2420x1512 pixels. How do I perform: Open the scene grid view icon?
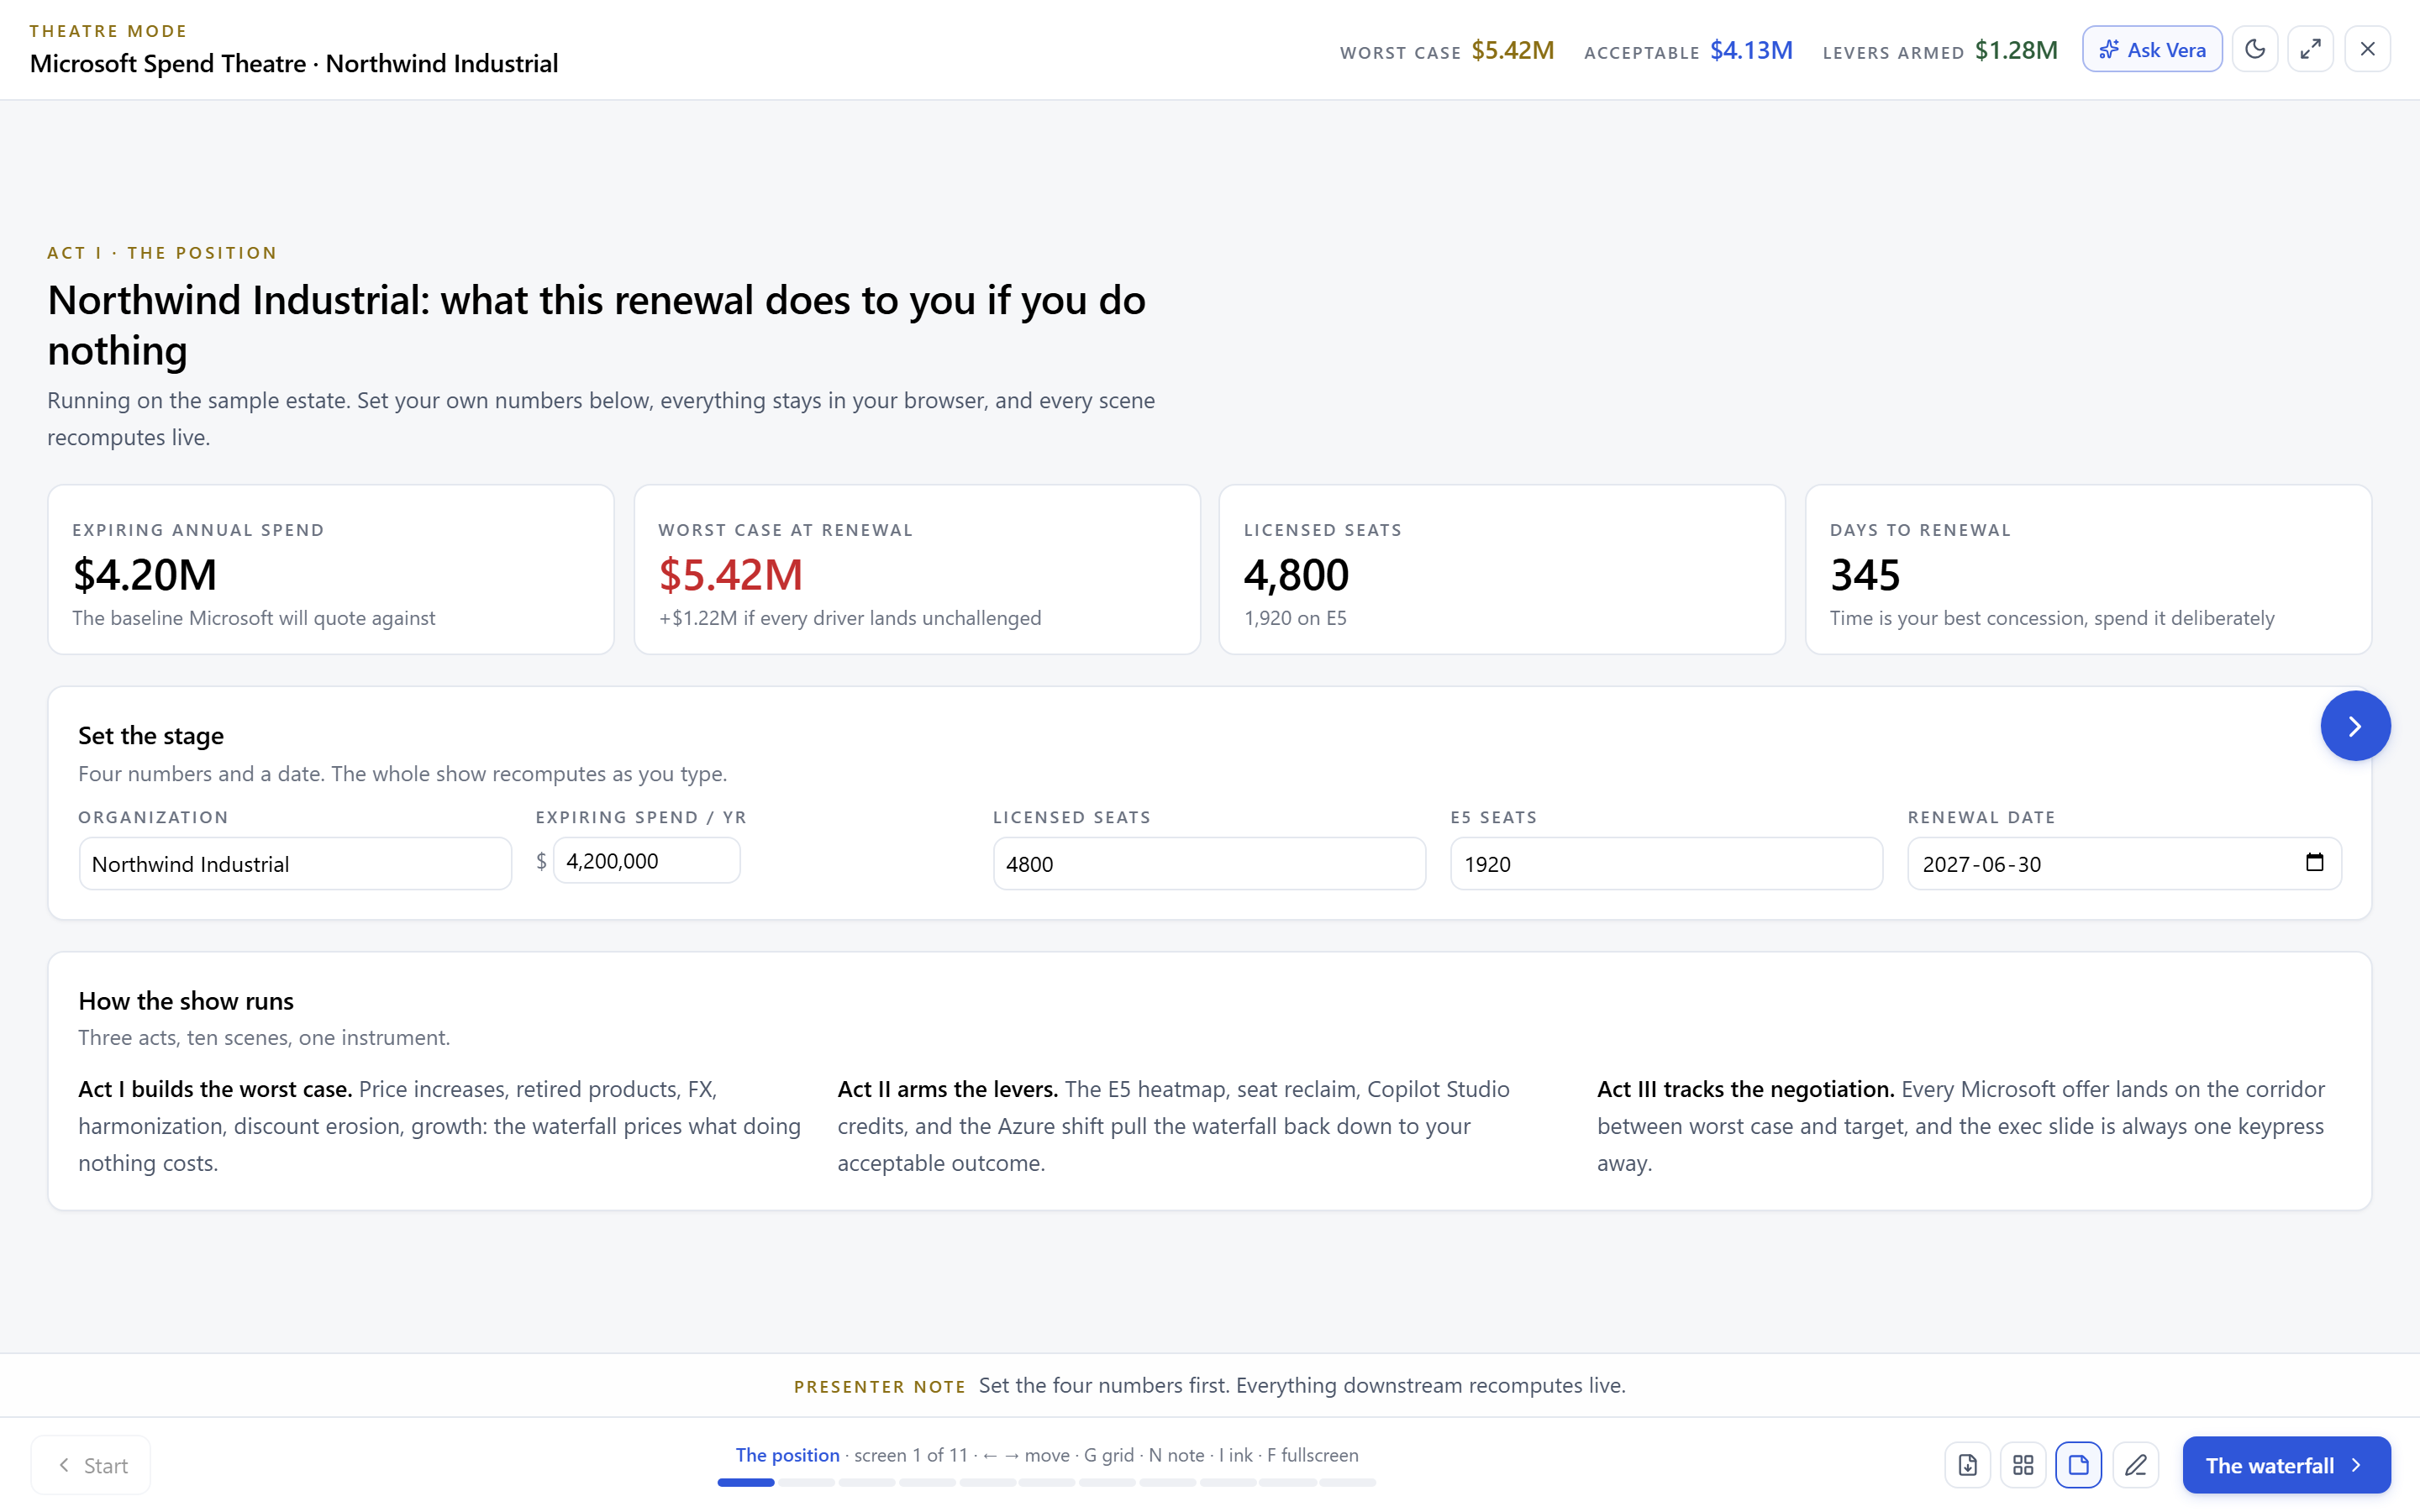(2023, 1465)
